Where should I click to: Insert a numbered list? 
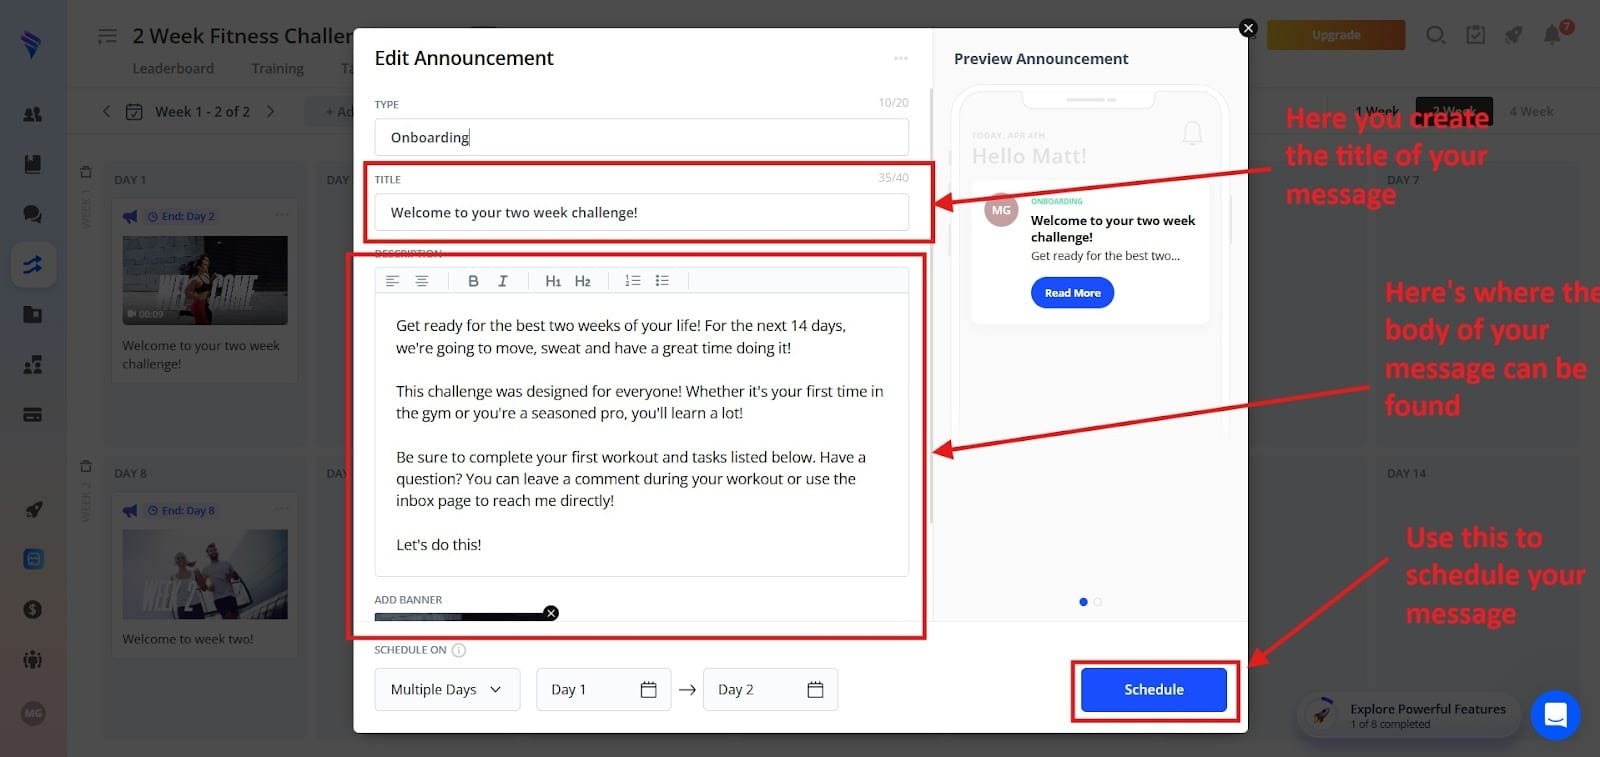point(632,281)
